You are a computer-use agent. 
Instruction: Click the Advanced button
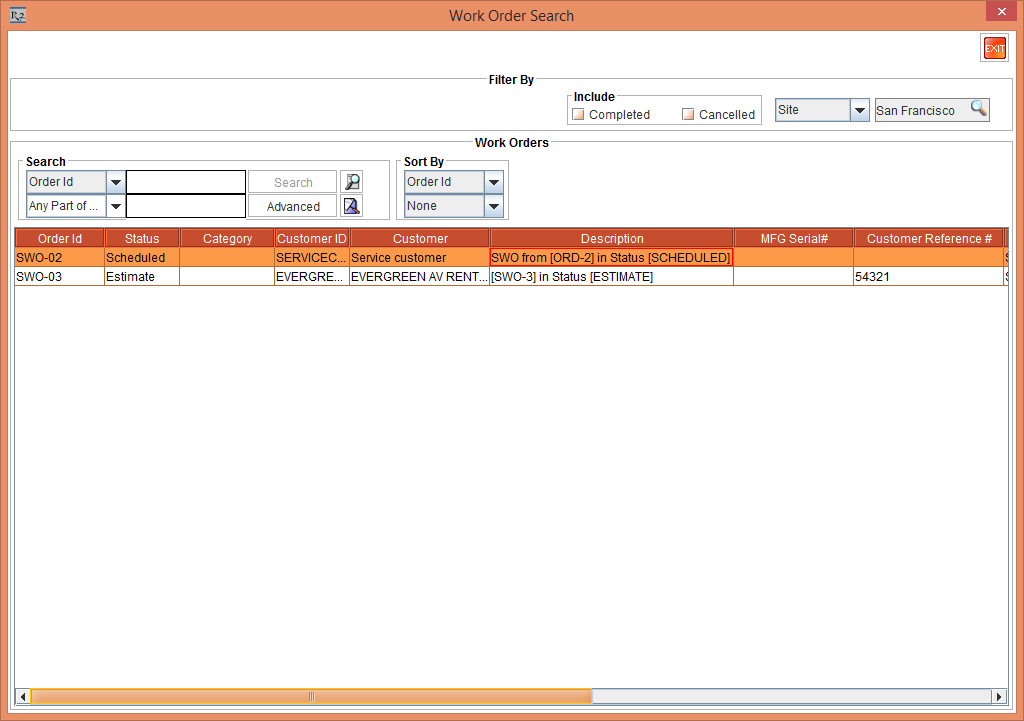pos(292,205)
